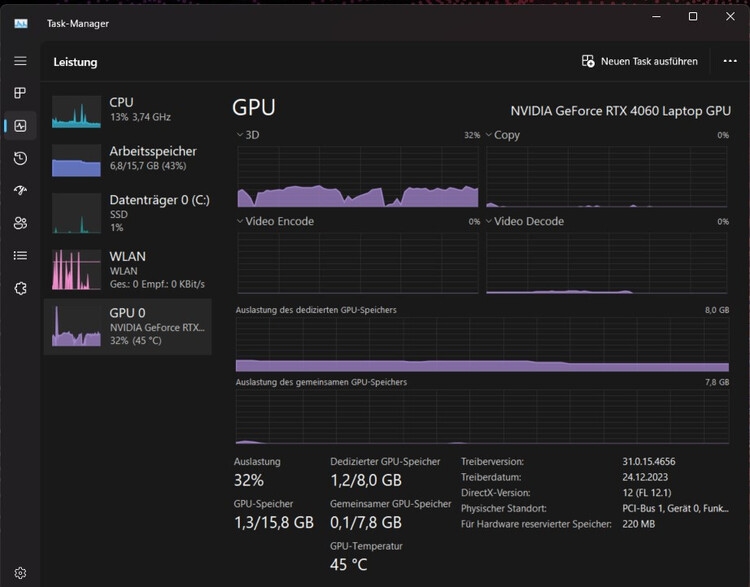Click the shared GPU memory graph
Image resolution: width=750 pixels, height=587 pixels.
point(482,417)
